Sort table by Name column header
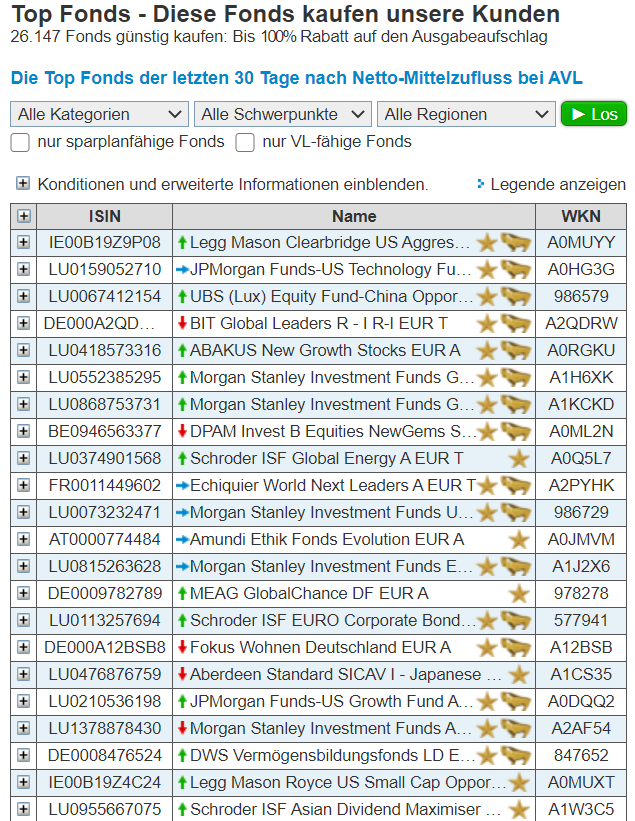Image resolution: width=635 pixels, height=821 pixels. click(354, 216)
